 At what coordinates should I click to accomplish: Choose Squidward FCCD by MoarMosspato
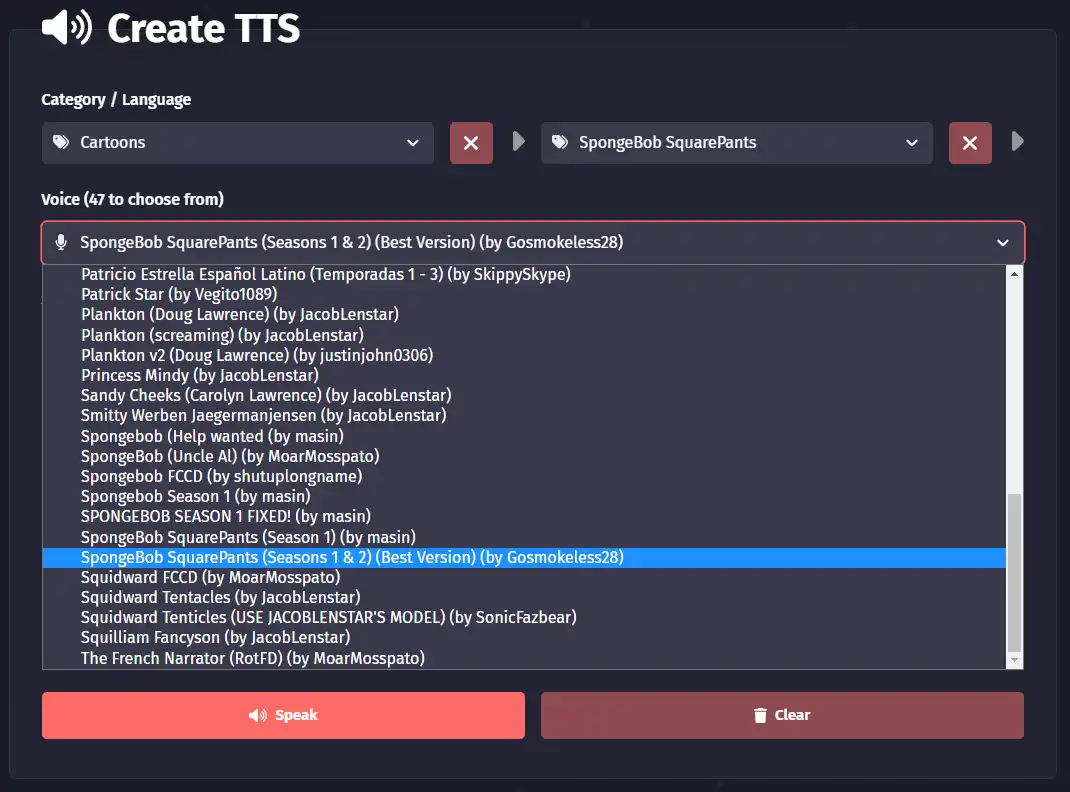pyautogui.click(x=524, y=577)
